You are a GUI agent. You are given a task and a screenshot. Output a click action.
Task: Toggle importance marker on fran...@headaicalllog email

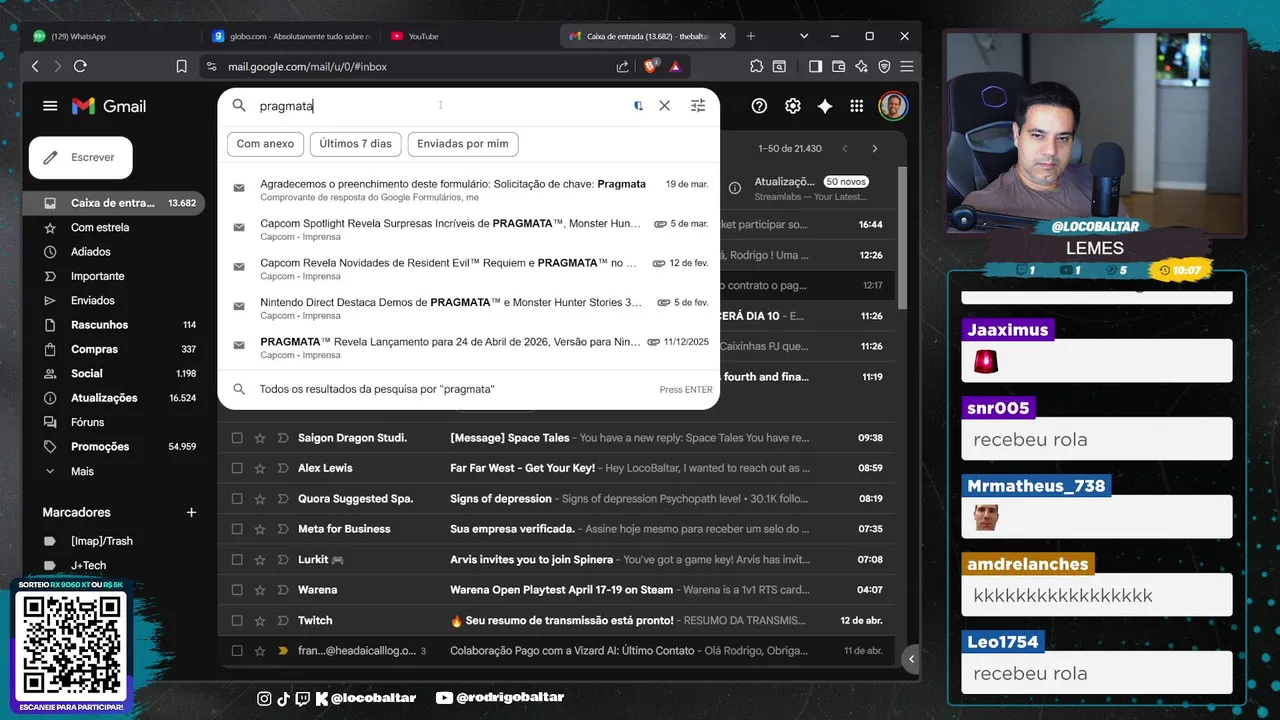click(283, 651)
